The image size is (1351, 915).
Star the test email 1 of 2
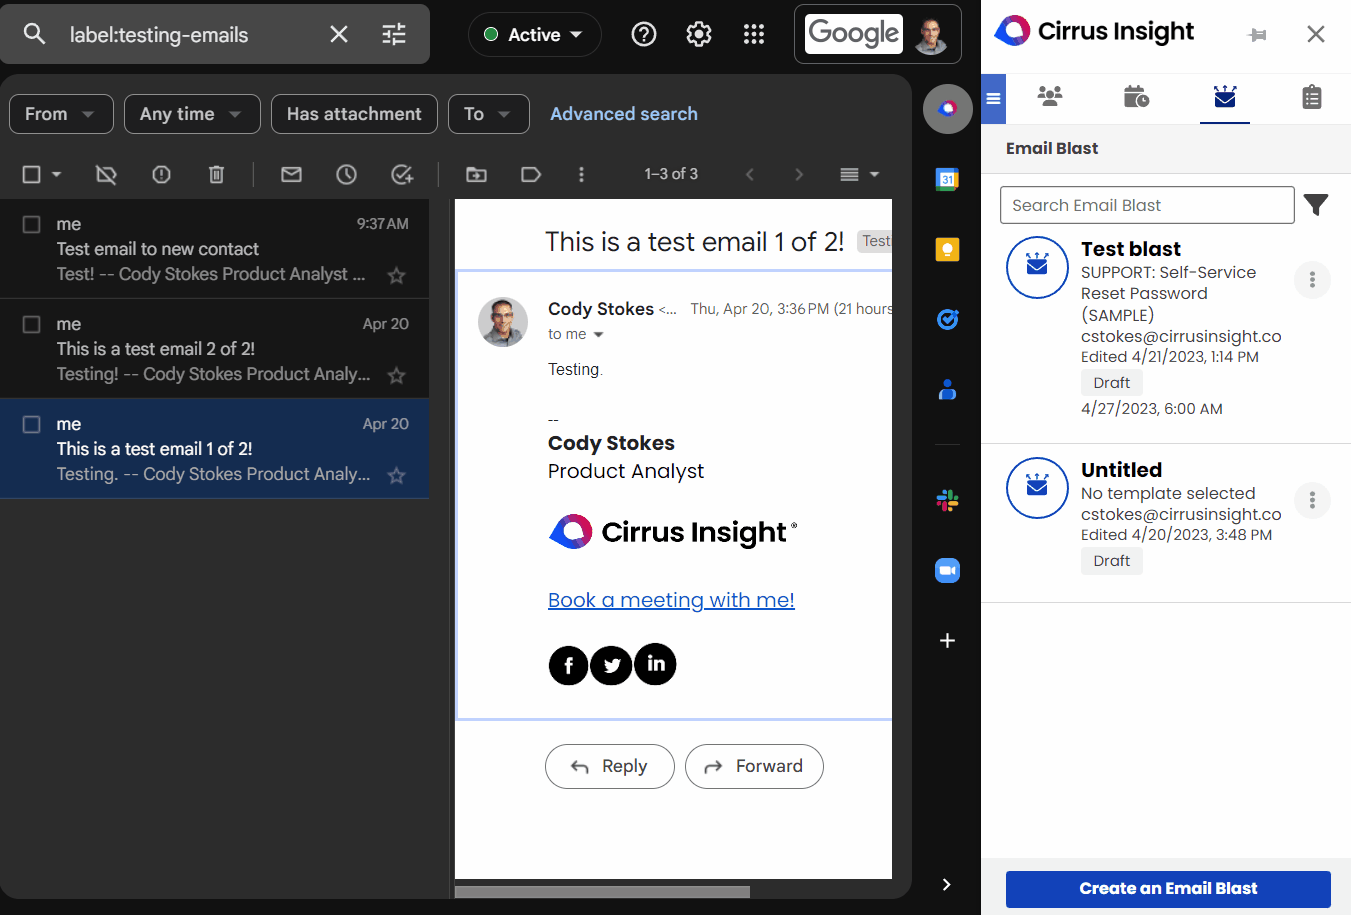coord(397,475)
